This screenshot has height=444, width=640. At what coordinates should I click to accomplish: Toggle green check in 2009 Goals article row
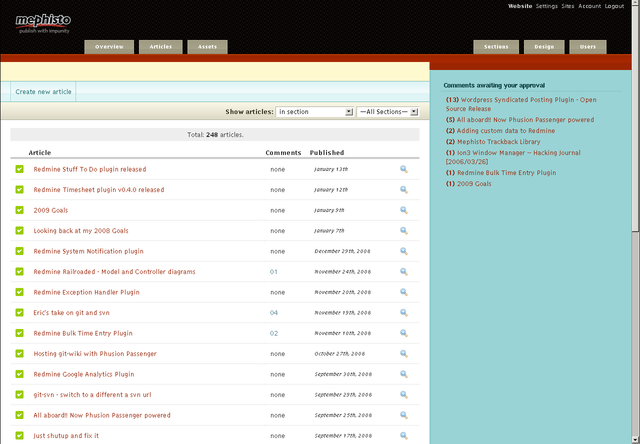tap(20, 210)
